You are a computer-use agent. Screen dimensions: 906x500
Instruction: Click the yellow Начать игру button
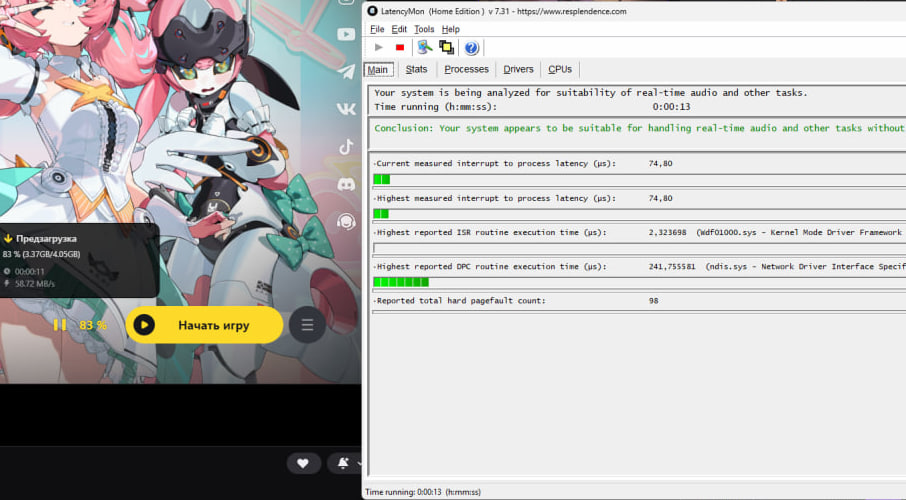pos(205,325)
